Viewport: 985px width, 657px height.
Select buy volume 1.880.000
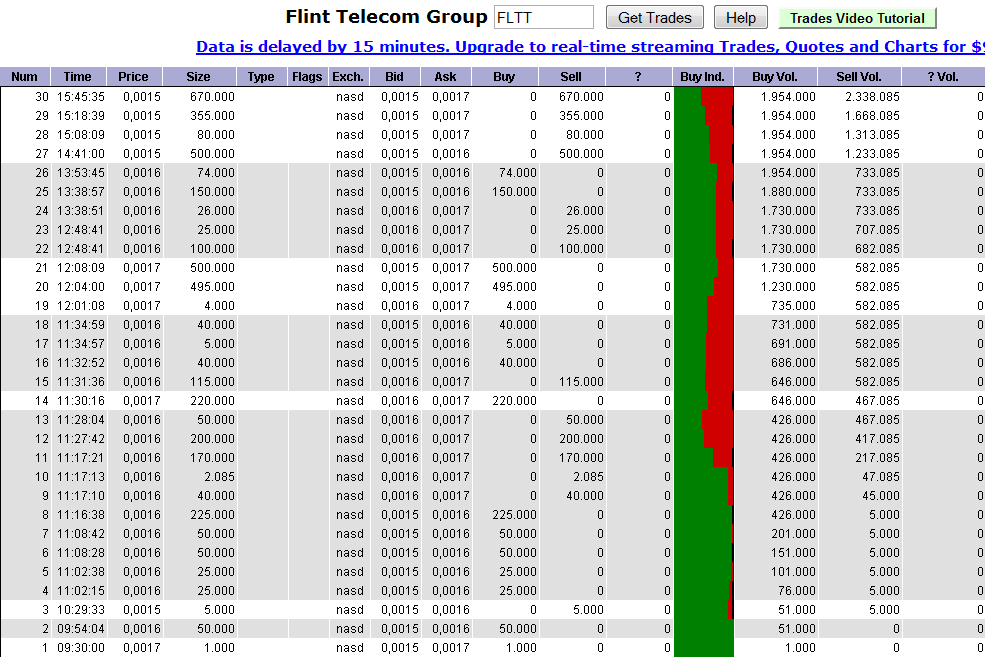(x=788, y=192)
